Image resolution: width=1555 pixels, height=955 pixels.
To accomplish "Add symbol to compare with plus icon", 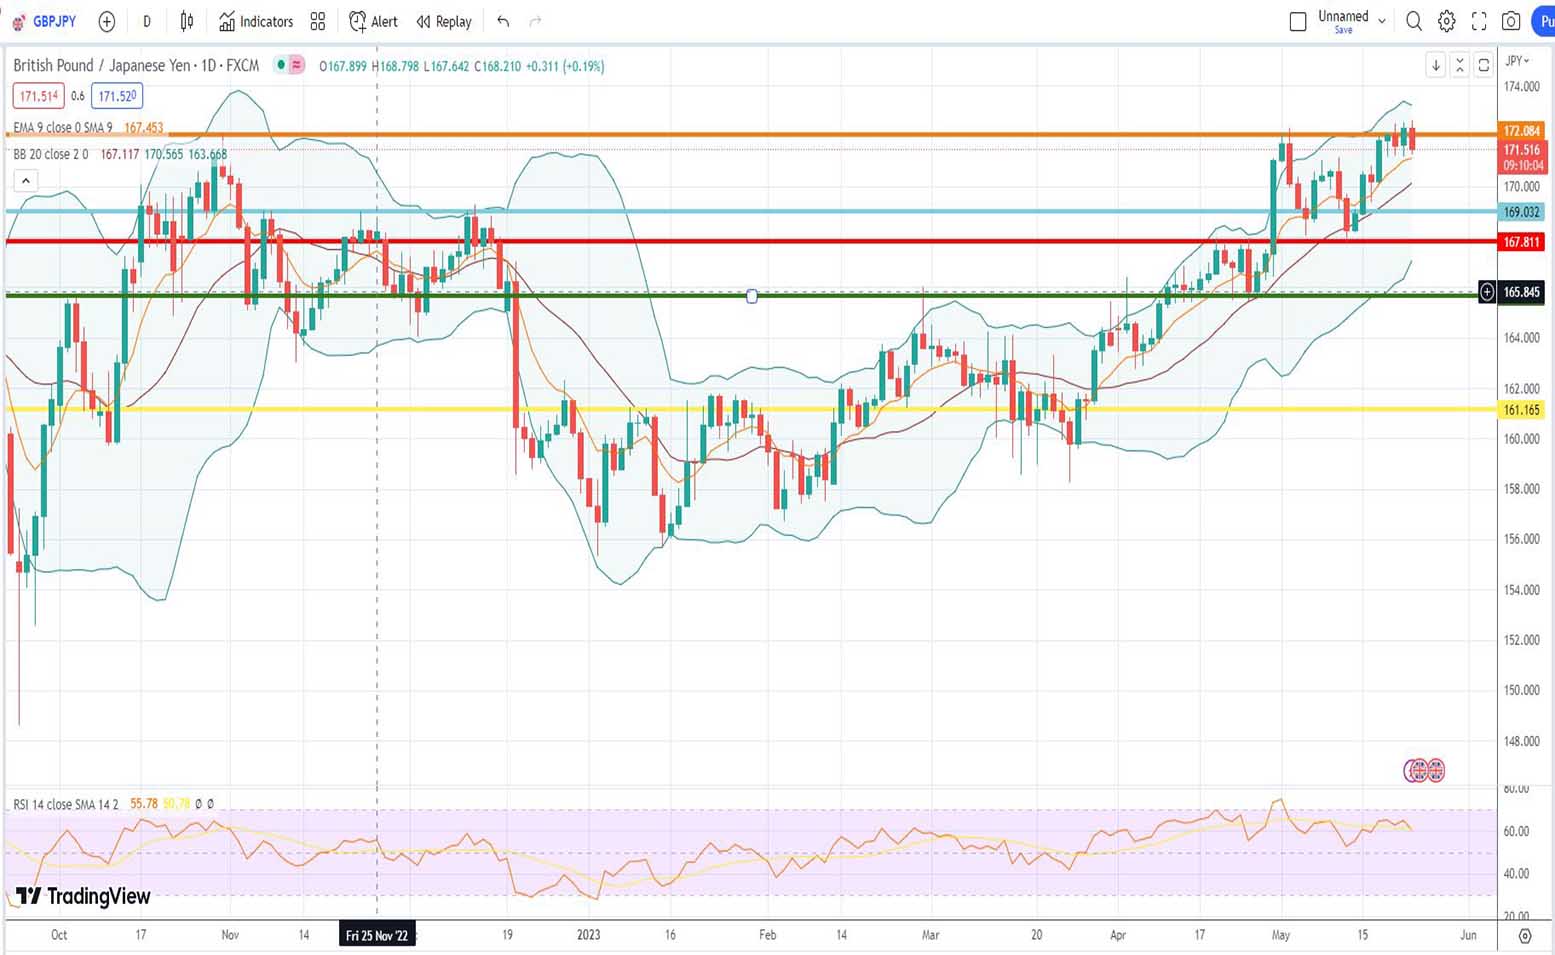I will (107, 21).
